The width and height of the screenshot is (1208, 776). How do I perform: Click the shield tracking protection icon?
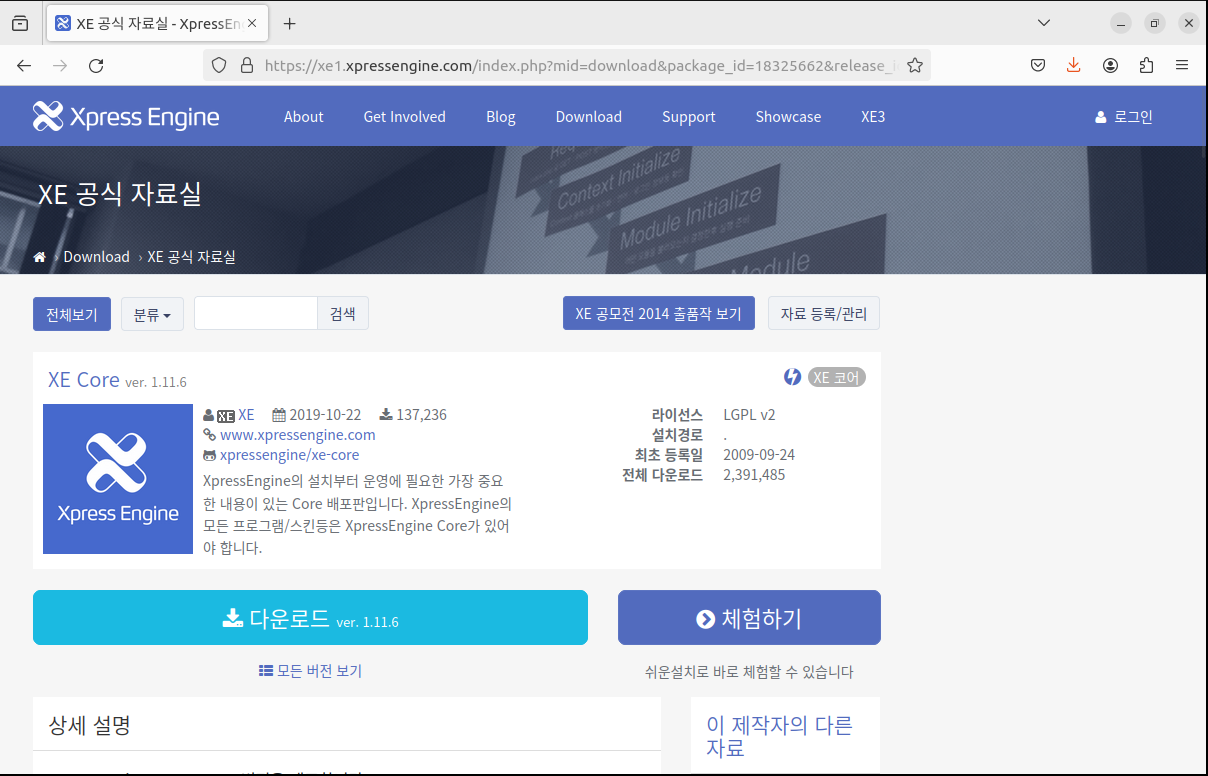pos(220,66)
